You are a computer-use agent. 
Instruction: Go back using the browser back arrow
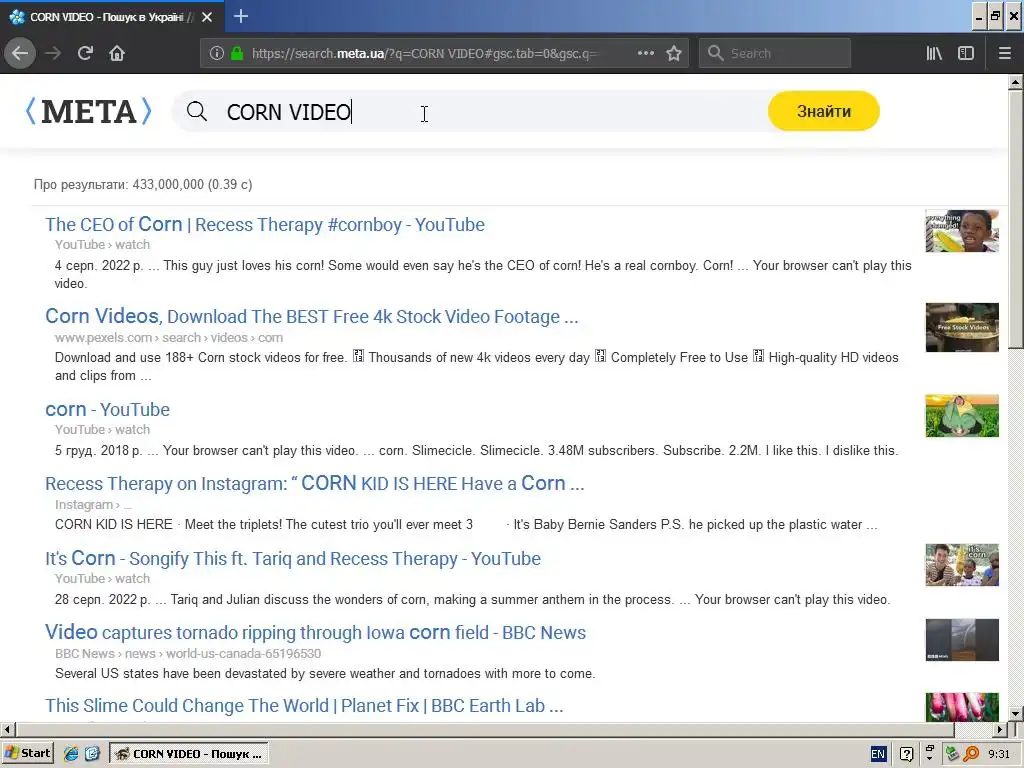tap(20, 53)
